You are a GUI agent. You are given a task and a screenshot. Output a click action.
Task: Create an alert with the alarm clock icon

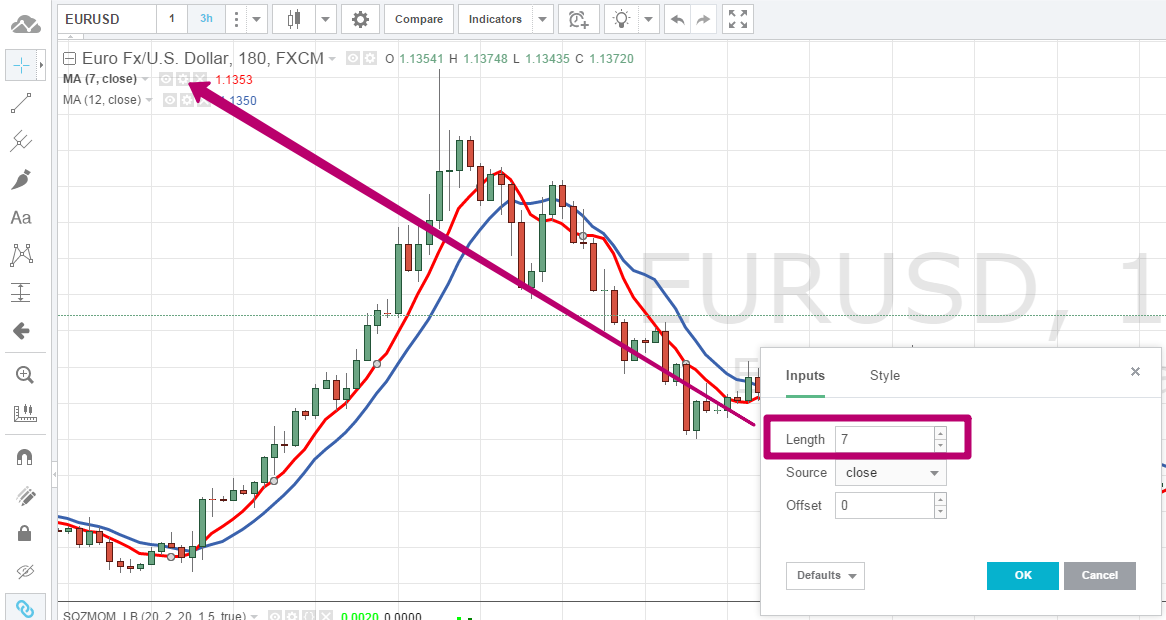579,19
